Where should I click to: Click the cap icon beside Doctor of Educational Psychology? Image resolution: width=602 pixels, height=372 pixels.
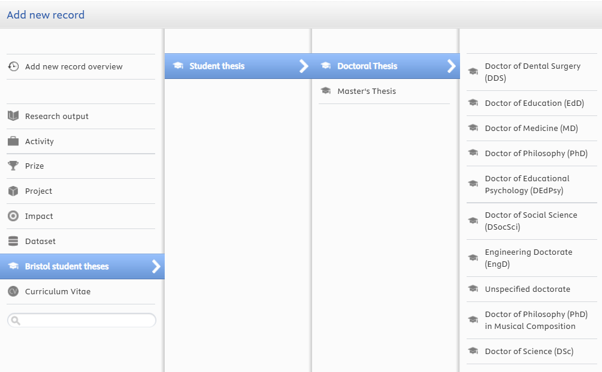pyautogui.click(x=473, y=184)
